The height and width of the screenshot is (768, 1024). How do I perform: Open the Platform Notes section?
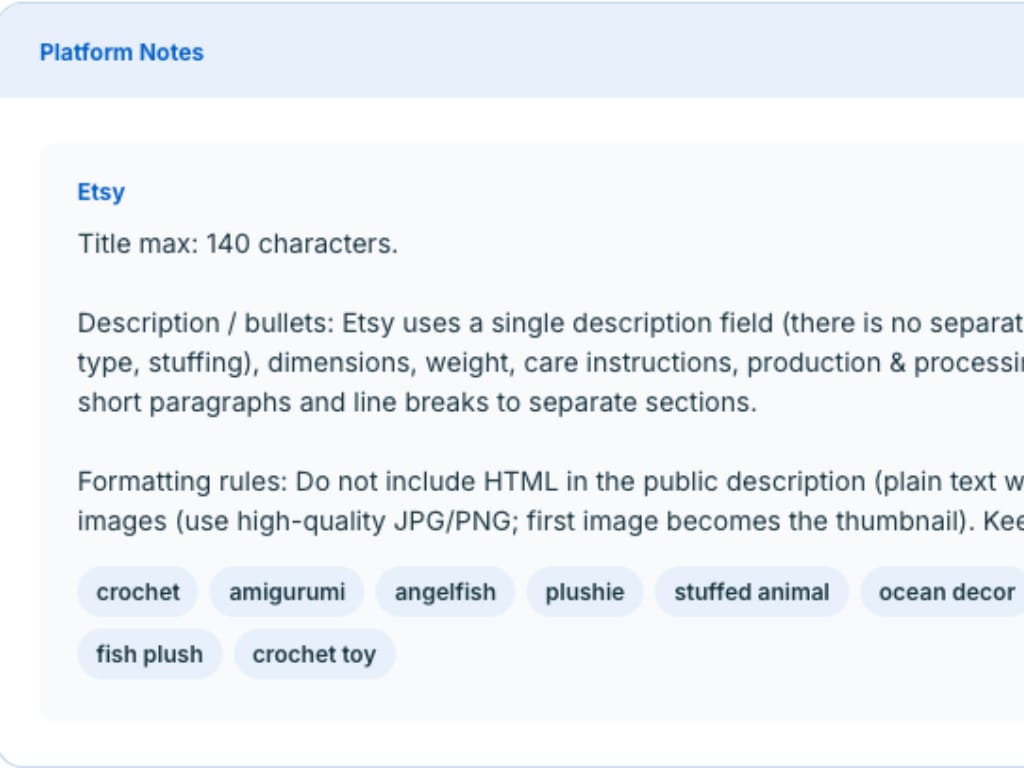(121, 52)
